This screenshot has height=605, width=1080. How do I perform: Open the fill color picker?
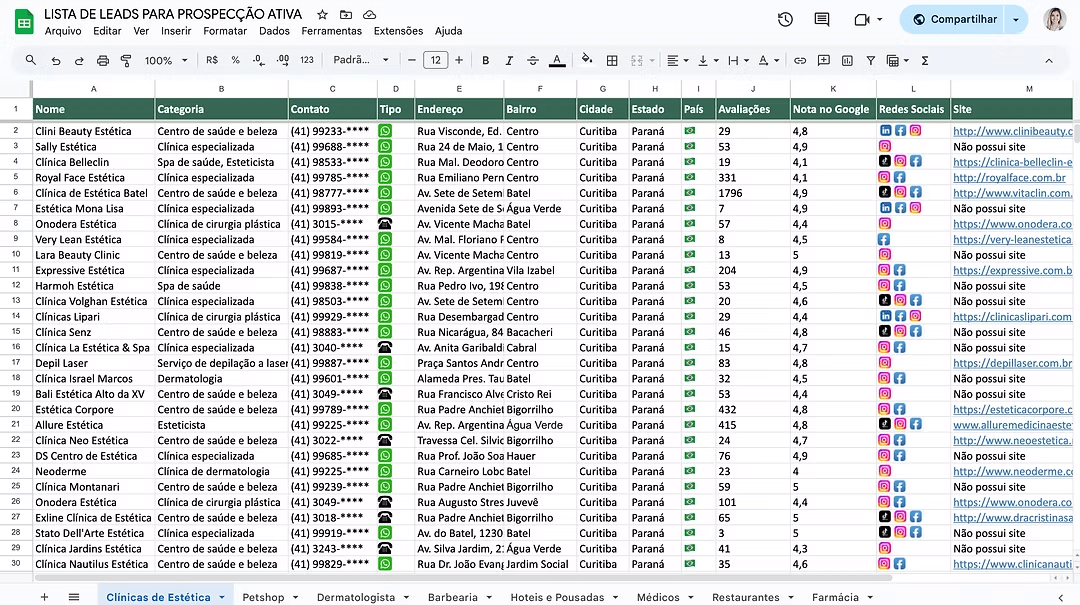coord(587,60)
